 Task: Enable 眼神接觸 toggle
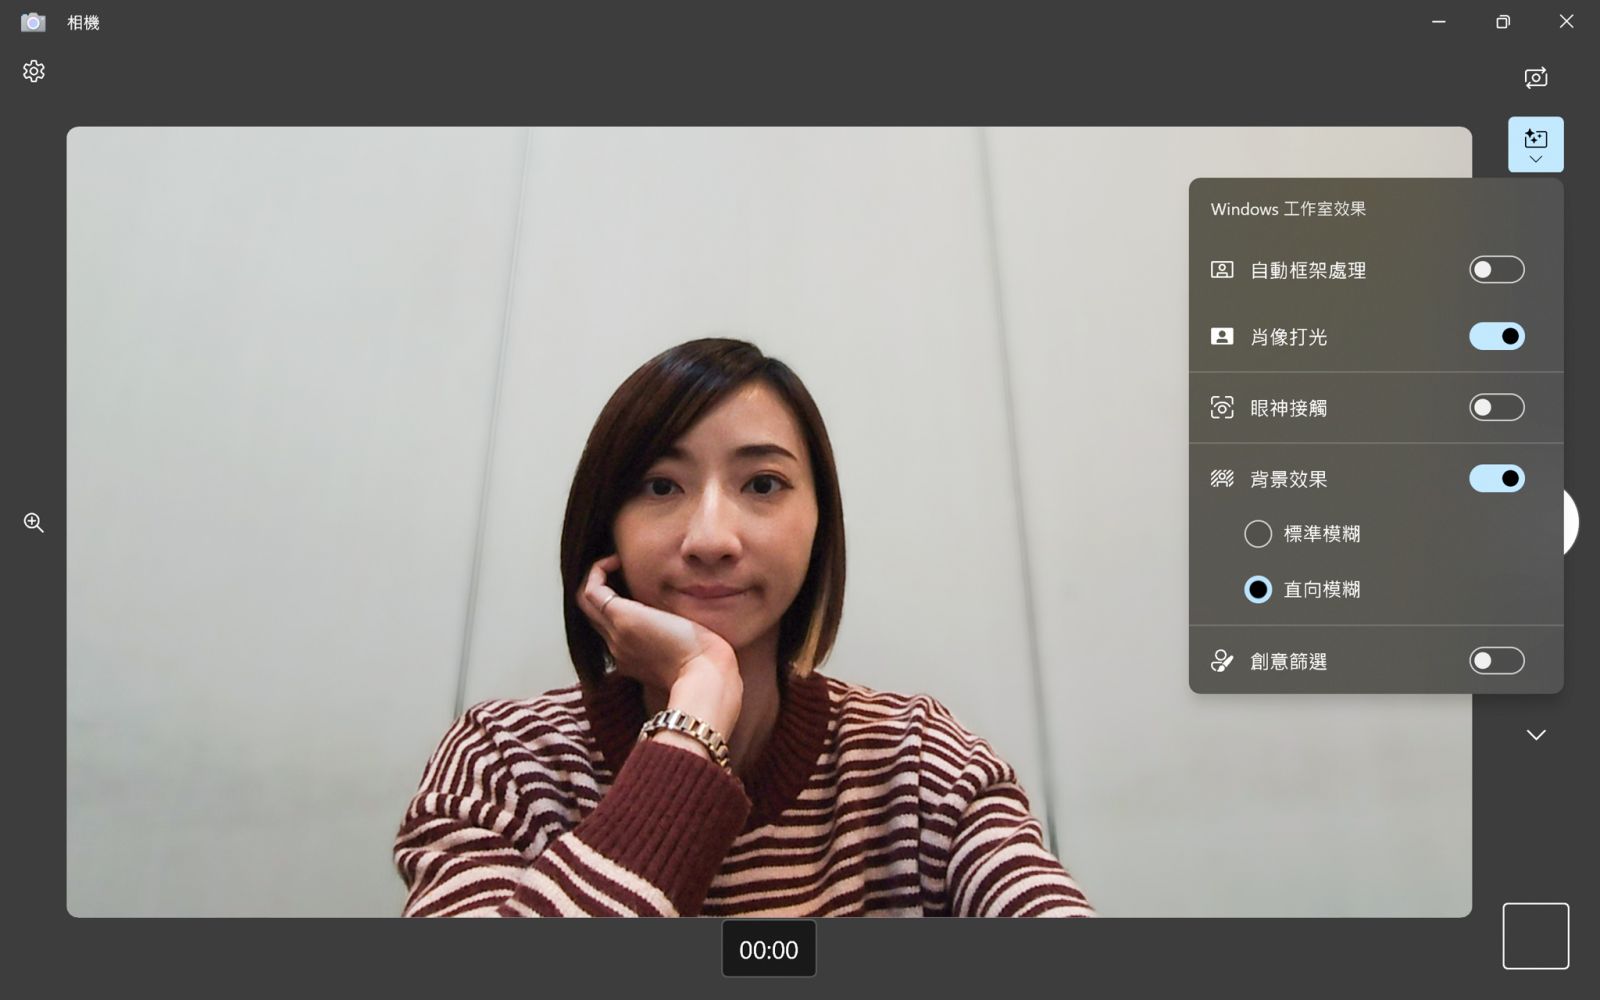(1497, 407)
